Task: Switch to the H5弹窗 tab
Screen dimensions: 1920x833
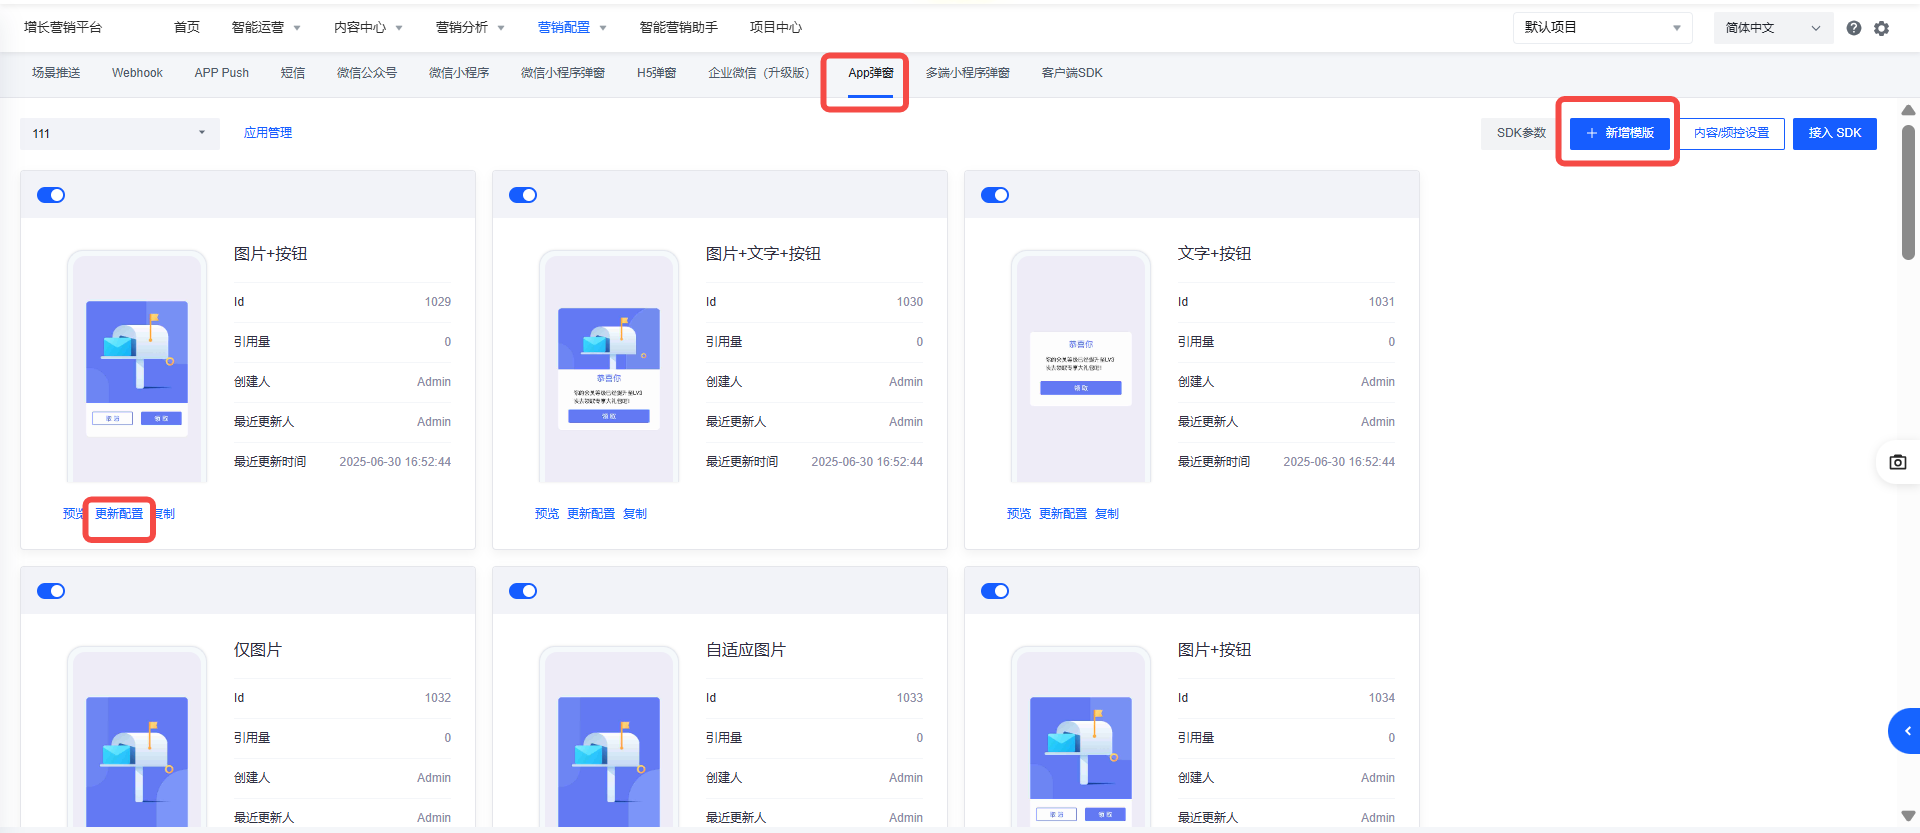Action: pyautogui.click(x=656, y=73)
